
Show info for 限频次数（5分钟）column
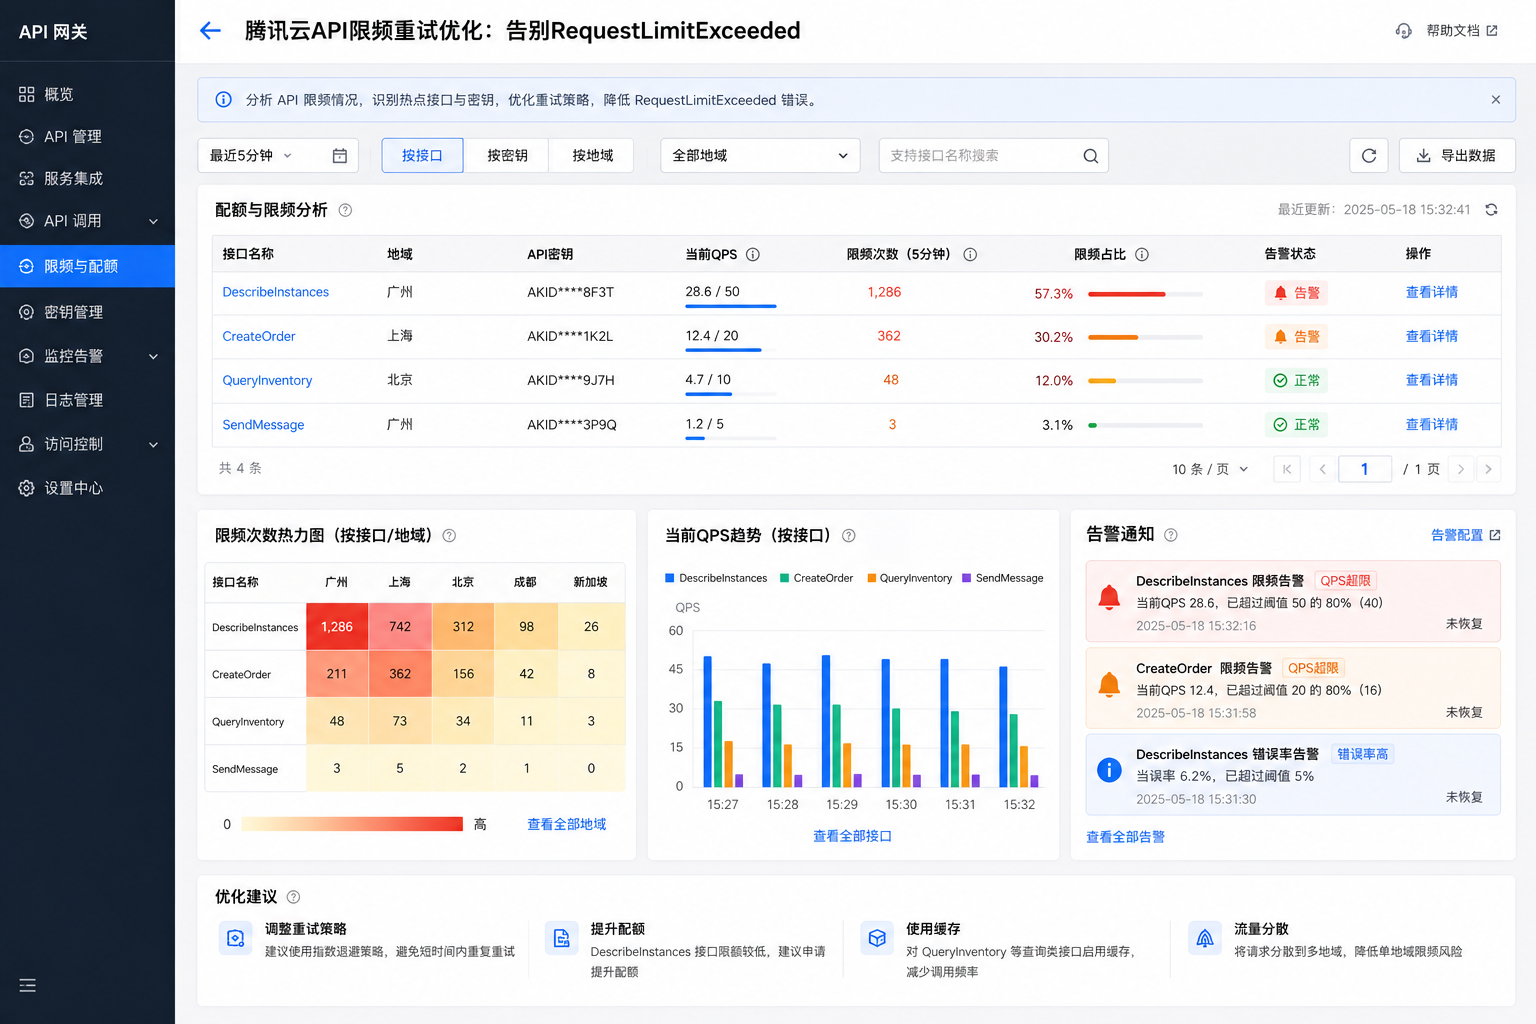tap(970, 254)
